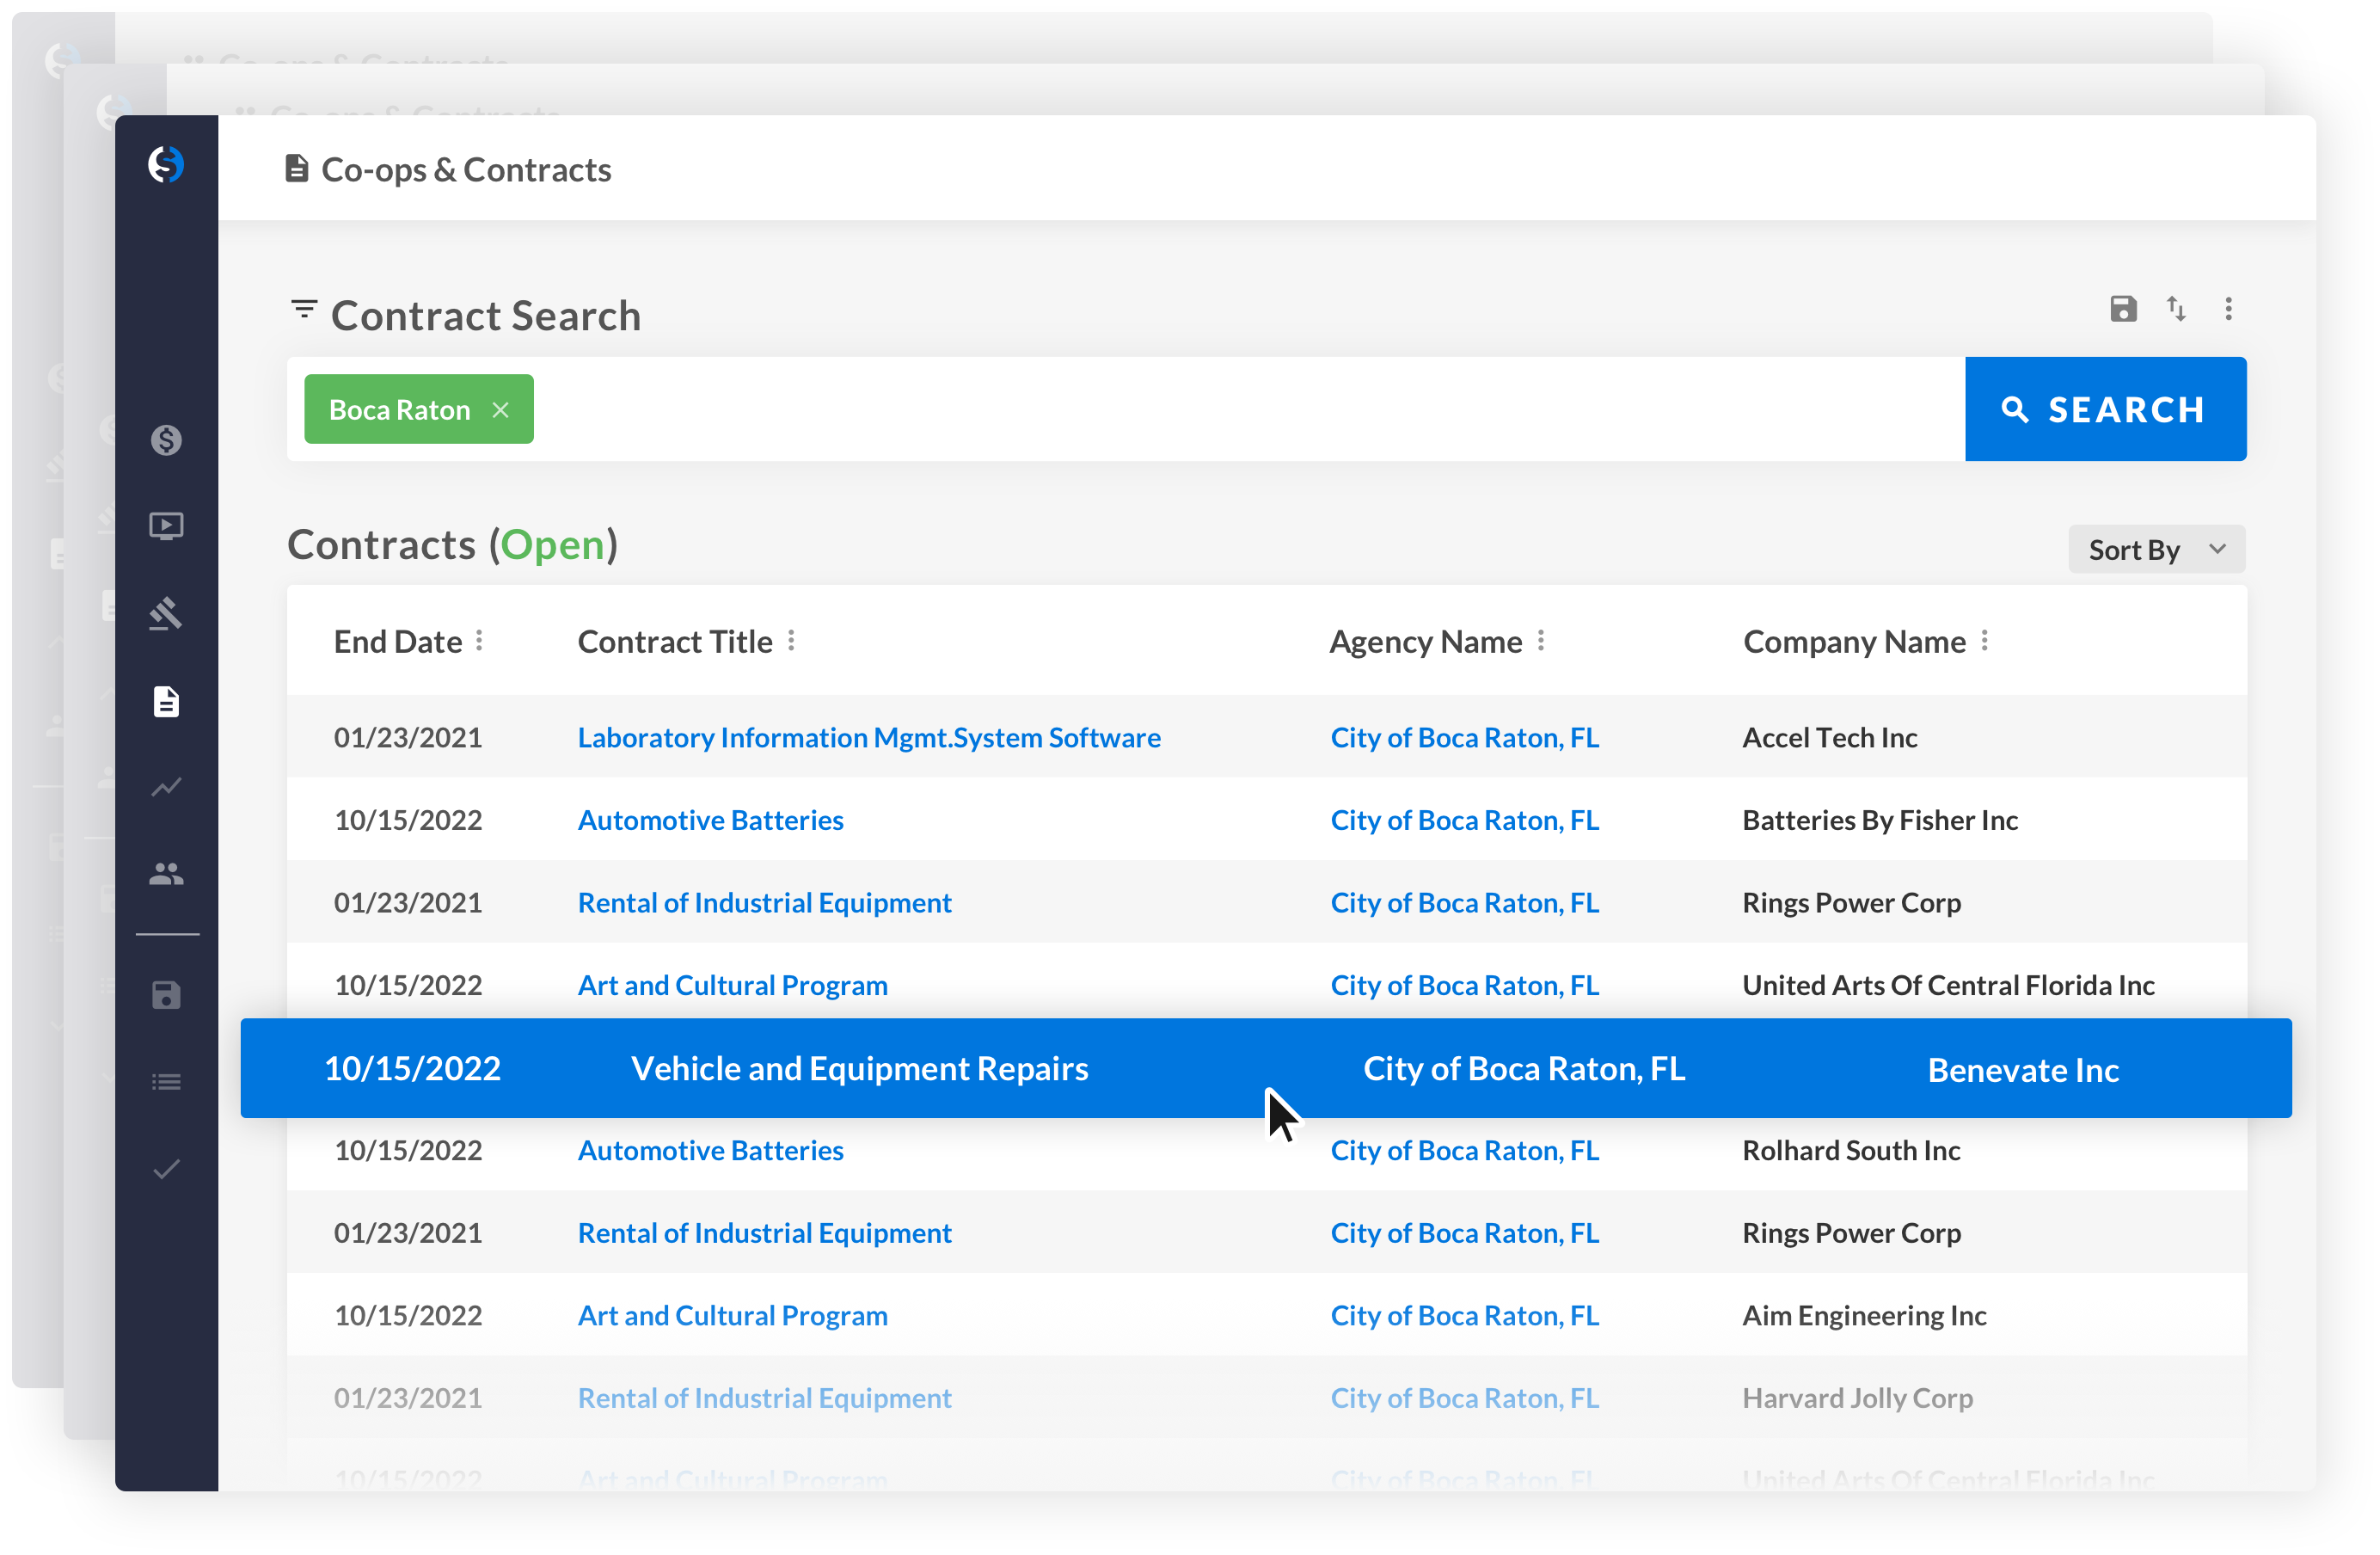Click the trend line analytics sidebar icon
This screenshot has width=2380, height=1555.
click(166, 787)
